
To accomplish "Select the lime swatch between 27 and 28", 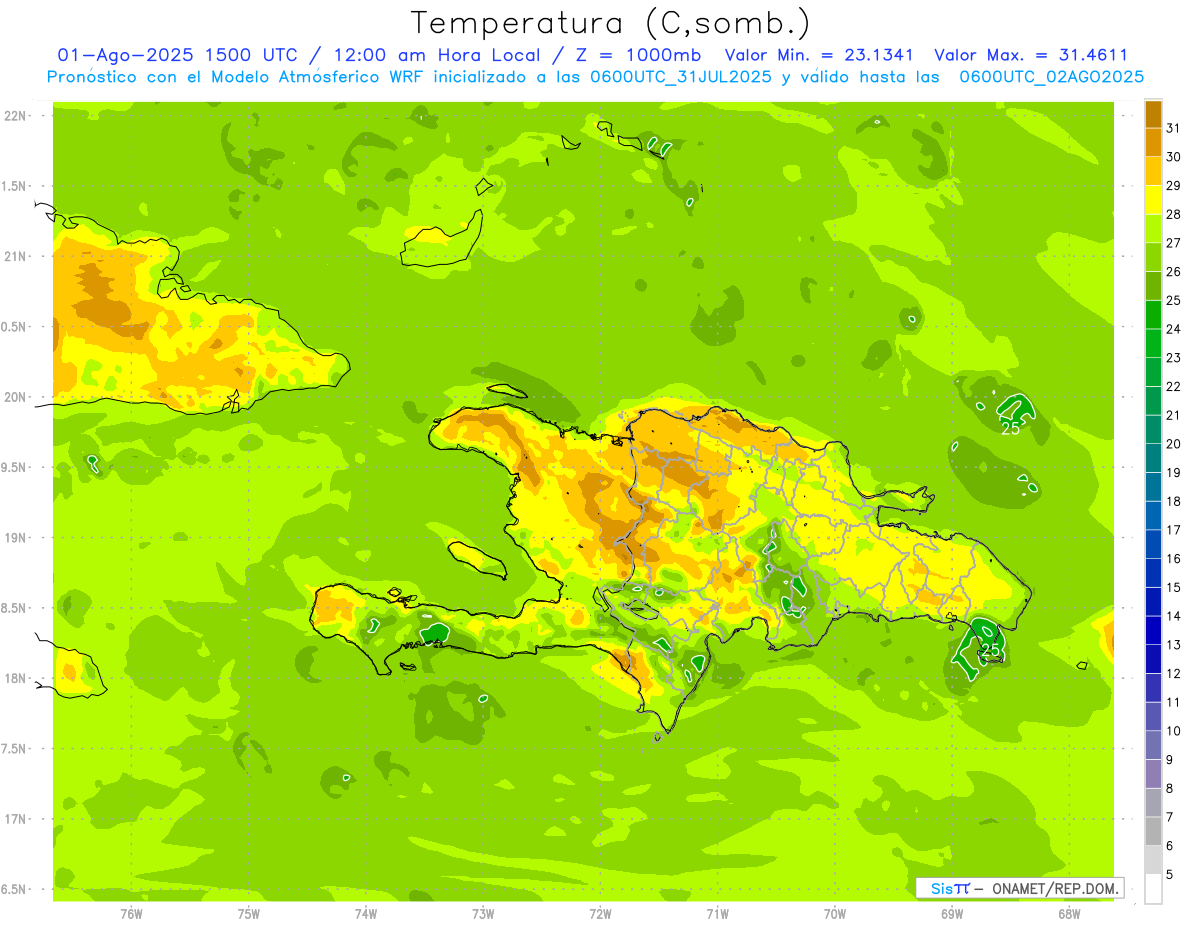I will point(1153,228).
